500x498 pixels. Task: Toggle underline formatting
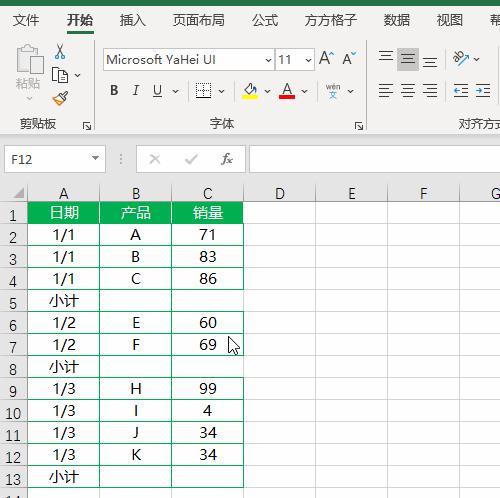click(157, 90)
